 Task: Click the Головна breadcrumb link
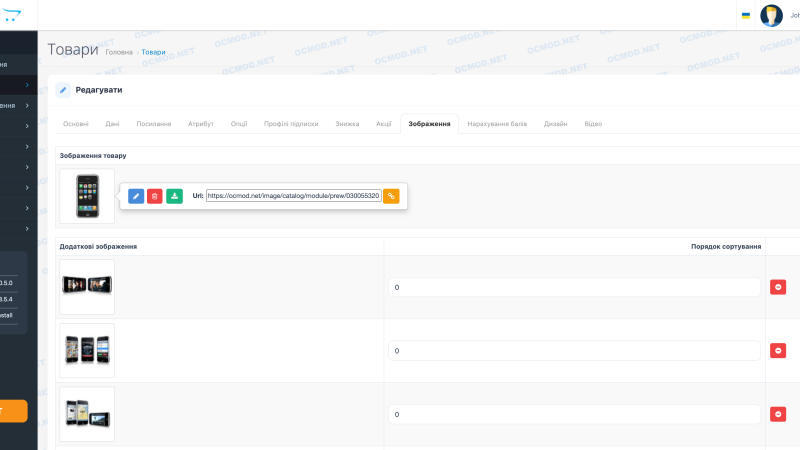[x=119, y=52]
